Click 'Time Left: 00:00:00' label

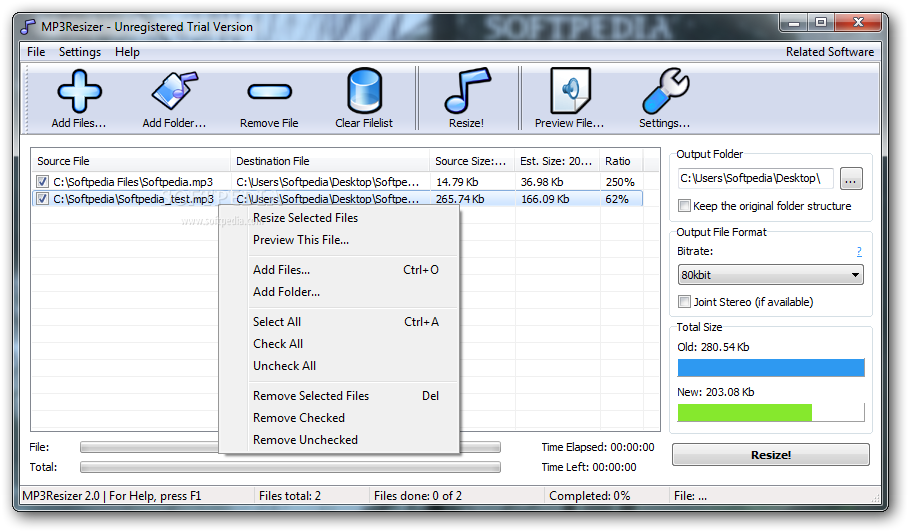click(589, 467)
